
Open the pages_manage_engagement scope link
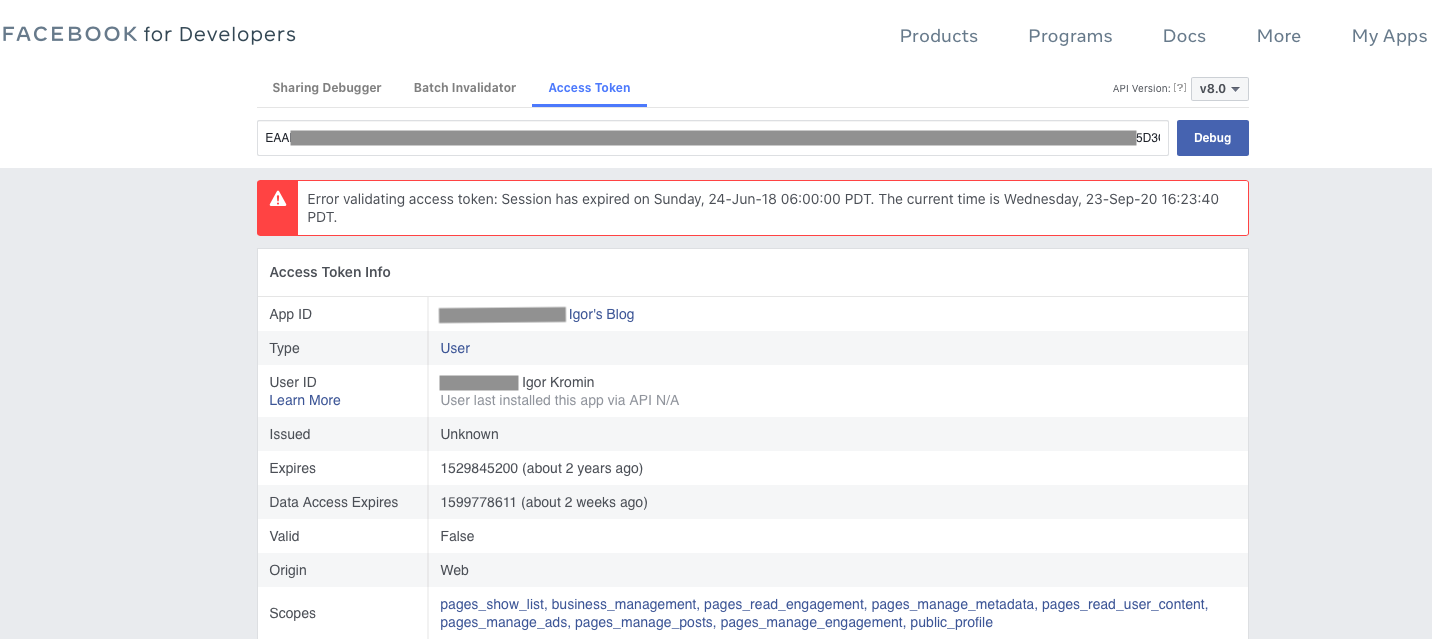(811, 622)
